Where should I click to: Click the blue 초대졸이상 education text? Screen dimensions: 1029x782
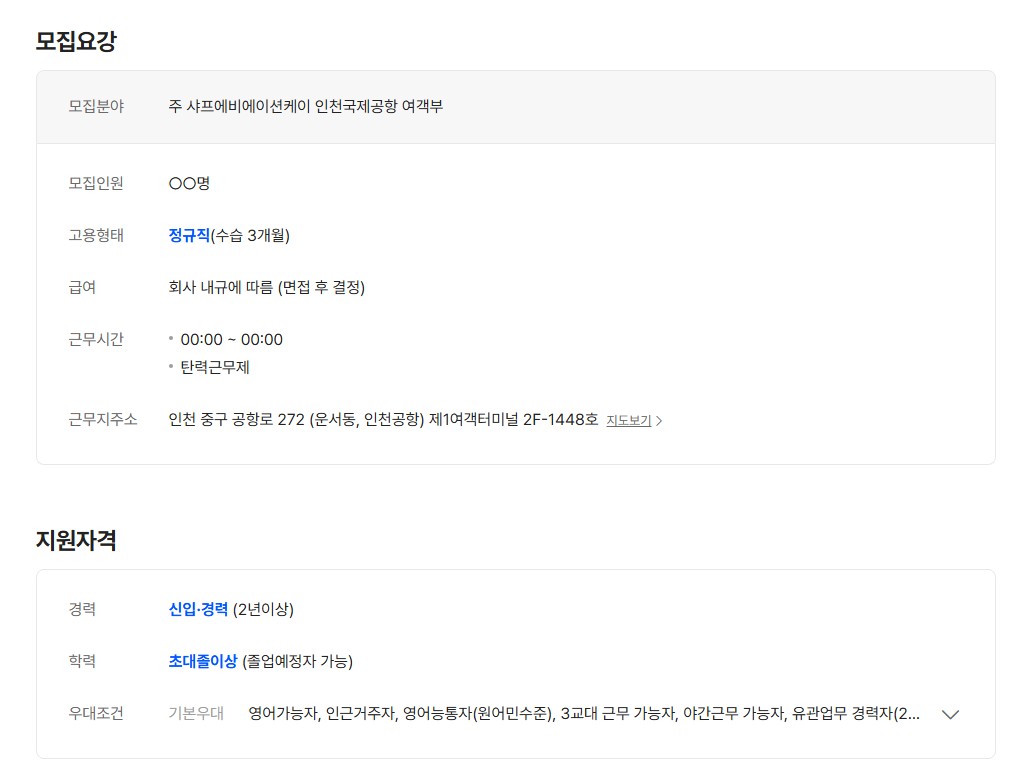click(203, 661)
